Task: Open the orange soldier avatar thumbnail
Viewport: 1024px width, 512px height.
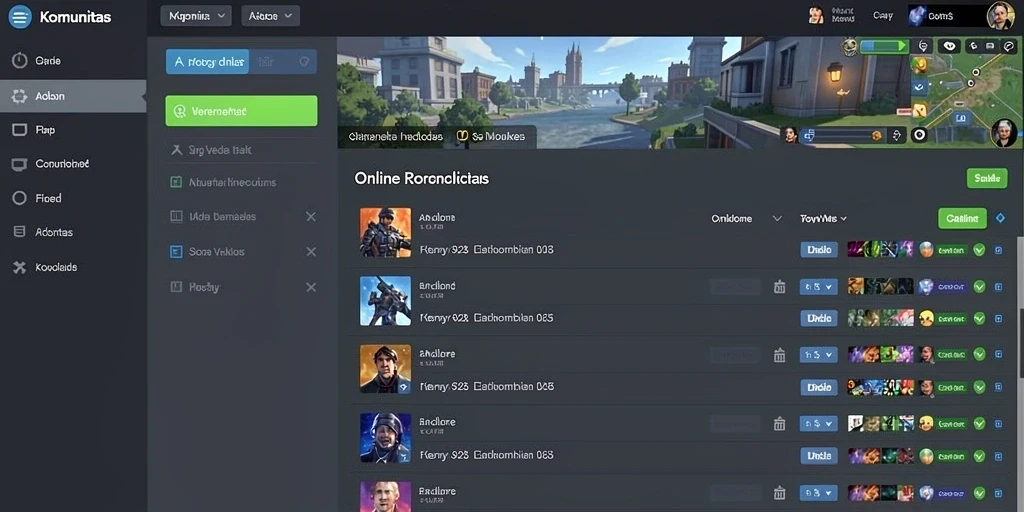Action: tap(385, 232)
